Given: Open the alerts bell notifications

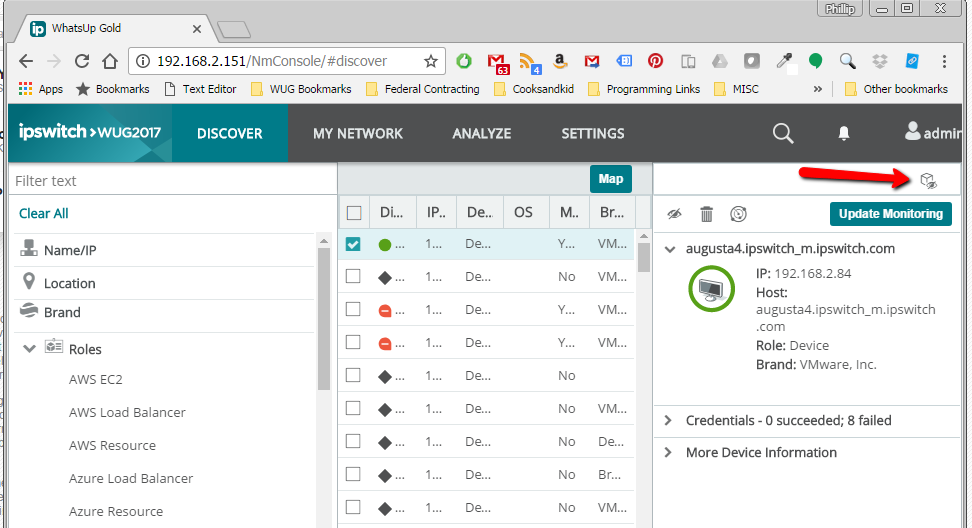Looking at the screenshot, I should (844, 133).
